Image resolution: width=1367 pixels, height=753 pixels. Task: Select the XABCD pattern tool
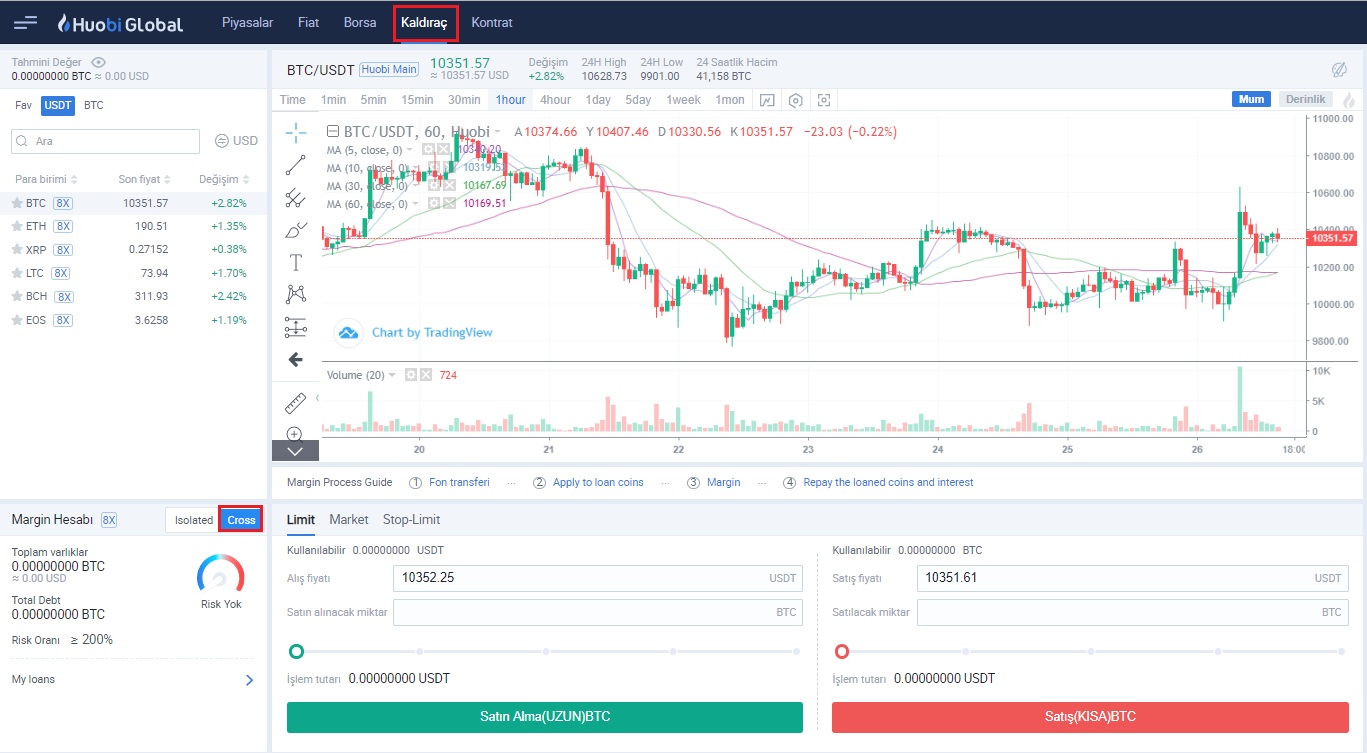pos(295,294)
